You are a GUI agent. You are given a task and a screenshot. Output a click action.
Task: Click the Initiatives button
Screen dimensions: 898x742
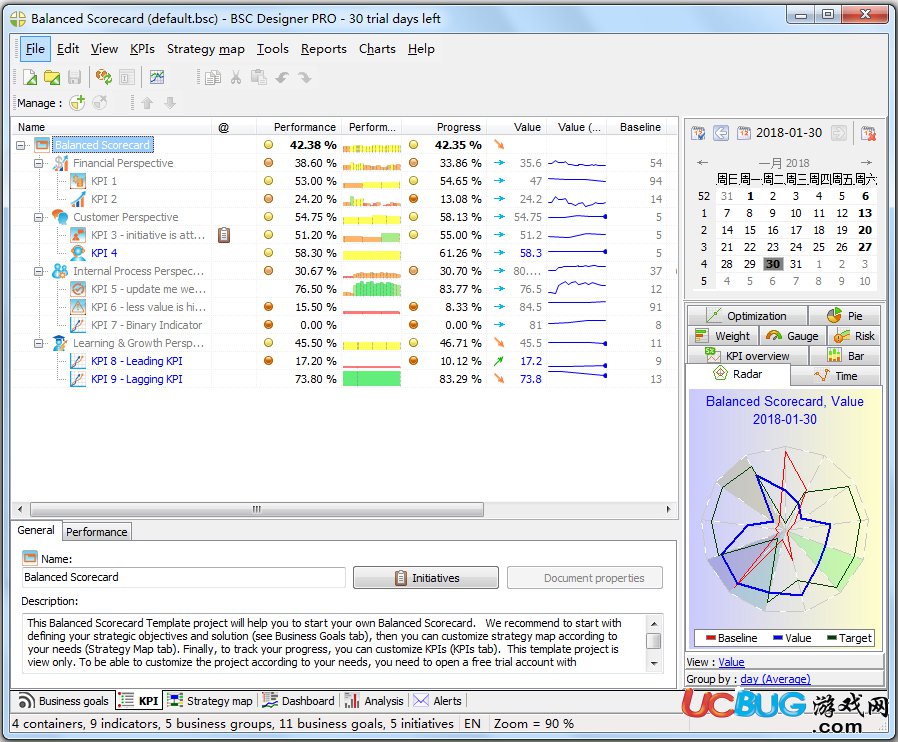click(x=426, y=578)
